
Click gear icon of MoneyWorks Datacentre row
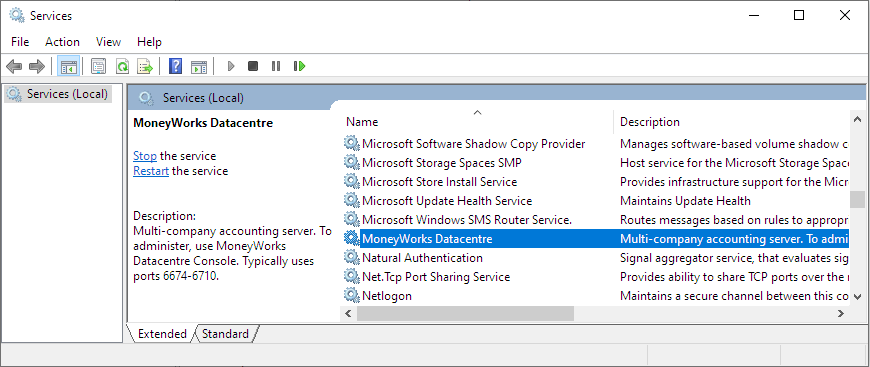[352, 239]
